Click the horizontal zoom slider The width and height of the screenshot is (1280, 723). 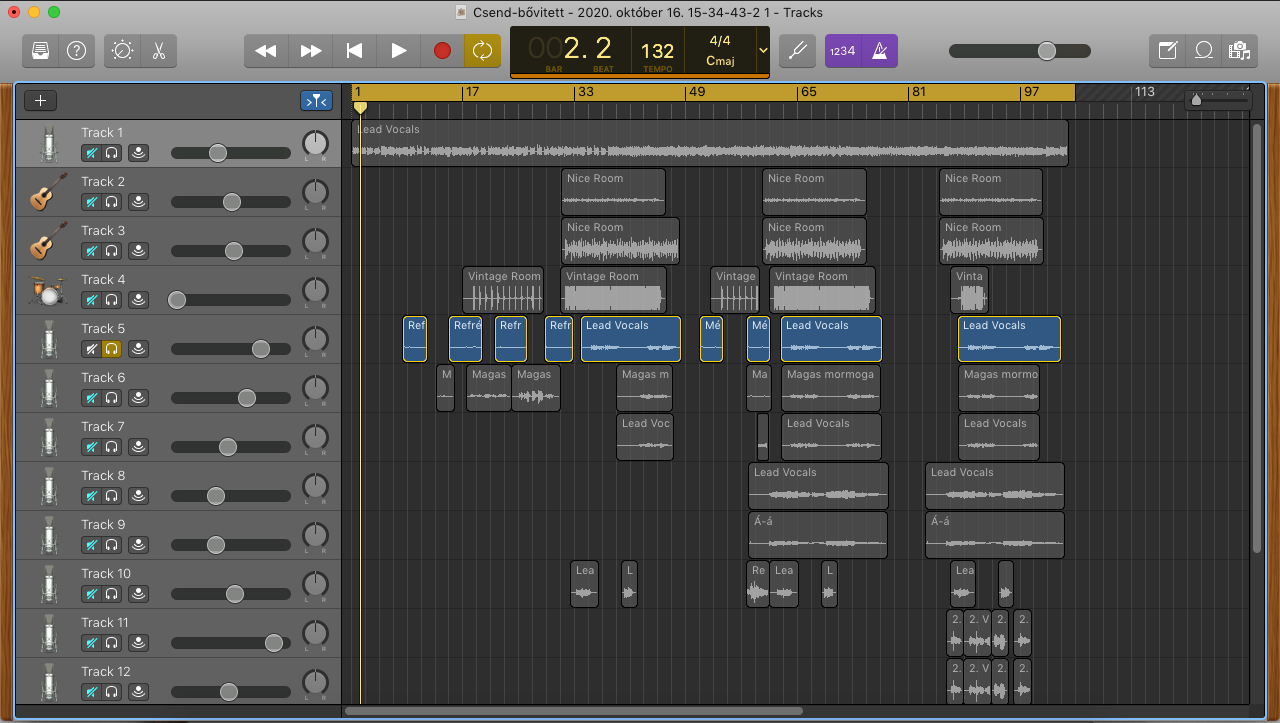tap(1218, 99)
